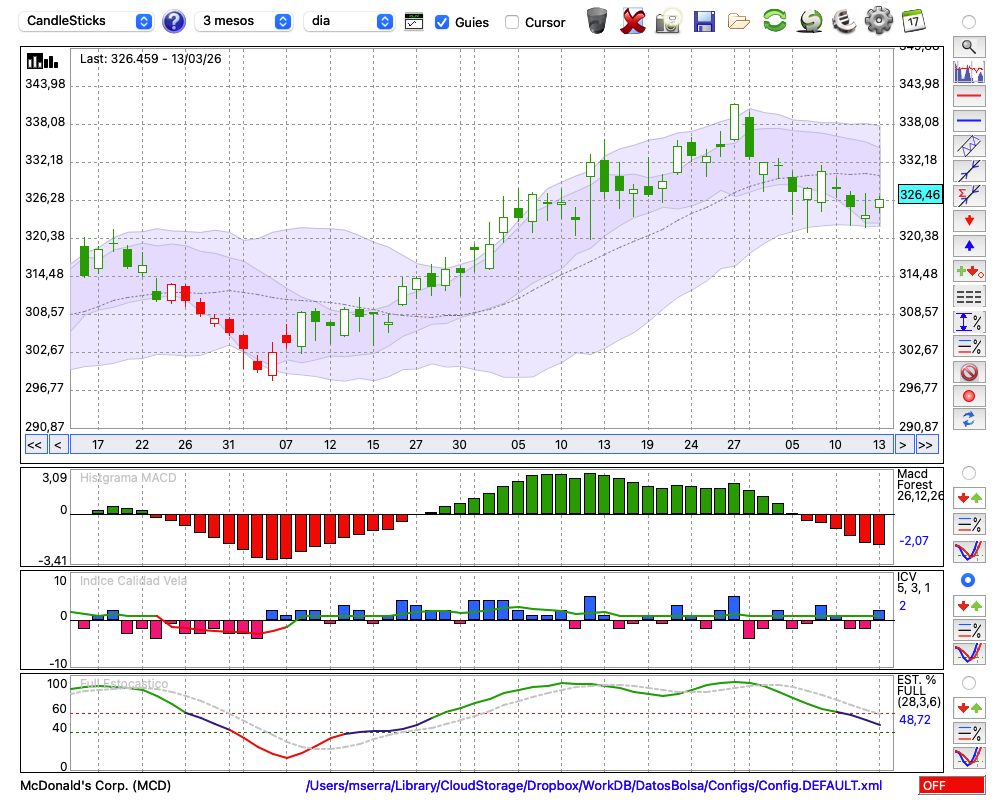Click the MACD panel percent lines button

pyautogui.click(x=969, y=524)
